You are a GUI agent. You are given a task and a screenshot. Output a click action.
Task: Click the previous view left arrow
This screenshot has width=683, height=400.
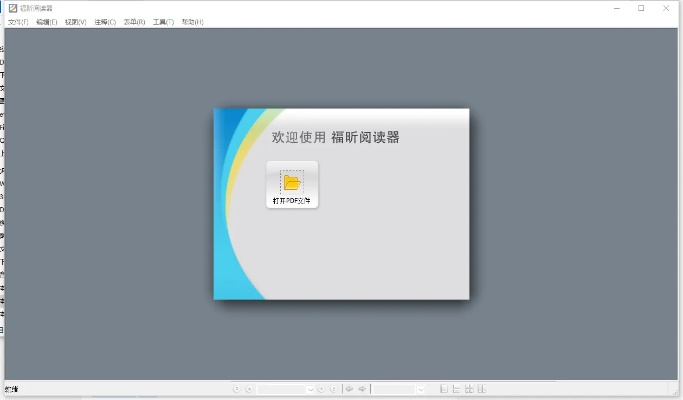point(349,389)
